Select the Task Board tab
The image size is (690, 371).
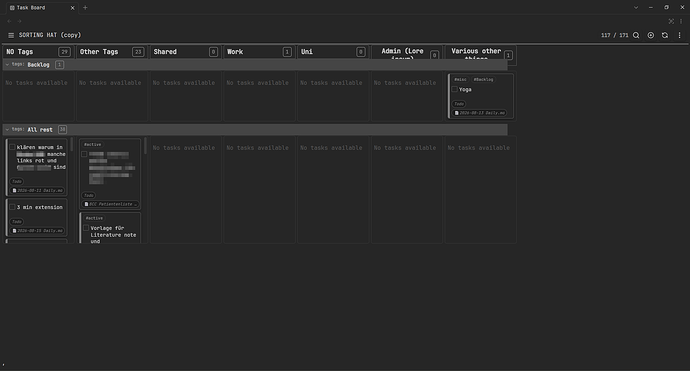(42, 7)
